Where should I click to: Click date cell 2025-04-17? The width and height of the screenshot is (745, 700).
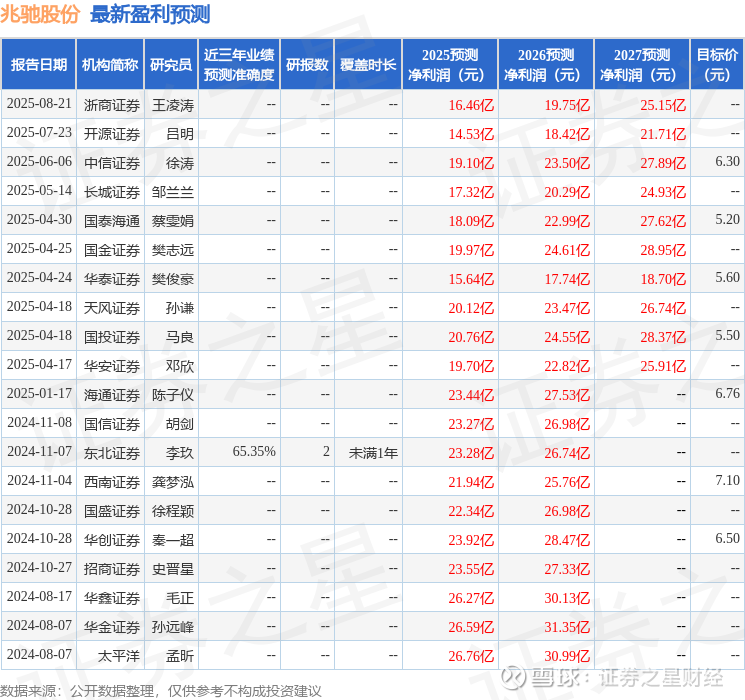39,364
